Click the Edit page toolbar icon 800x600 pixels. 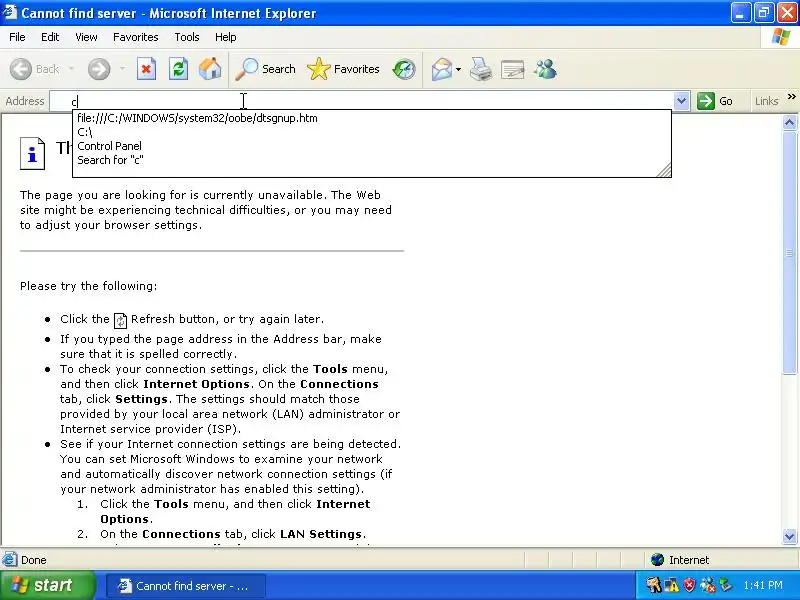click(513, 69)
